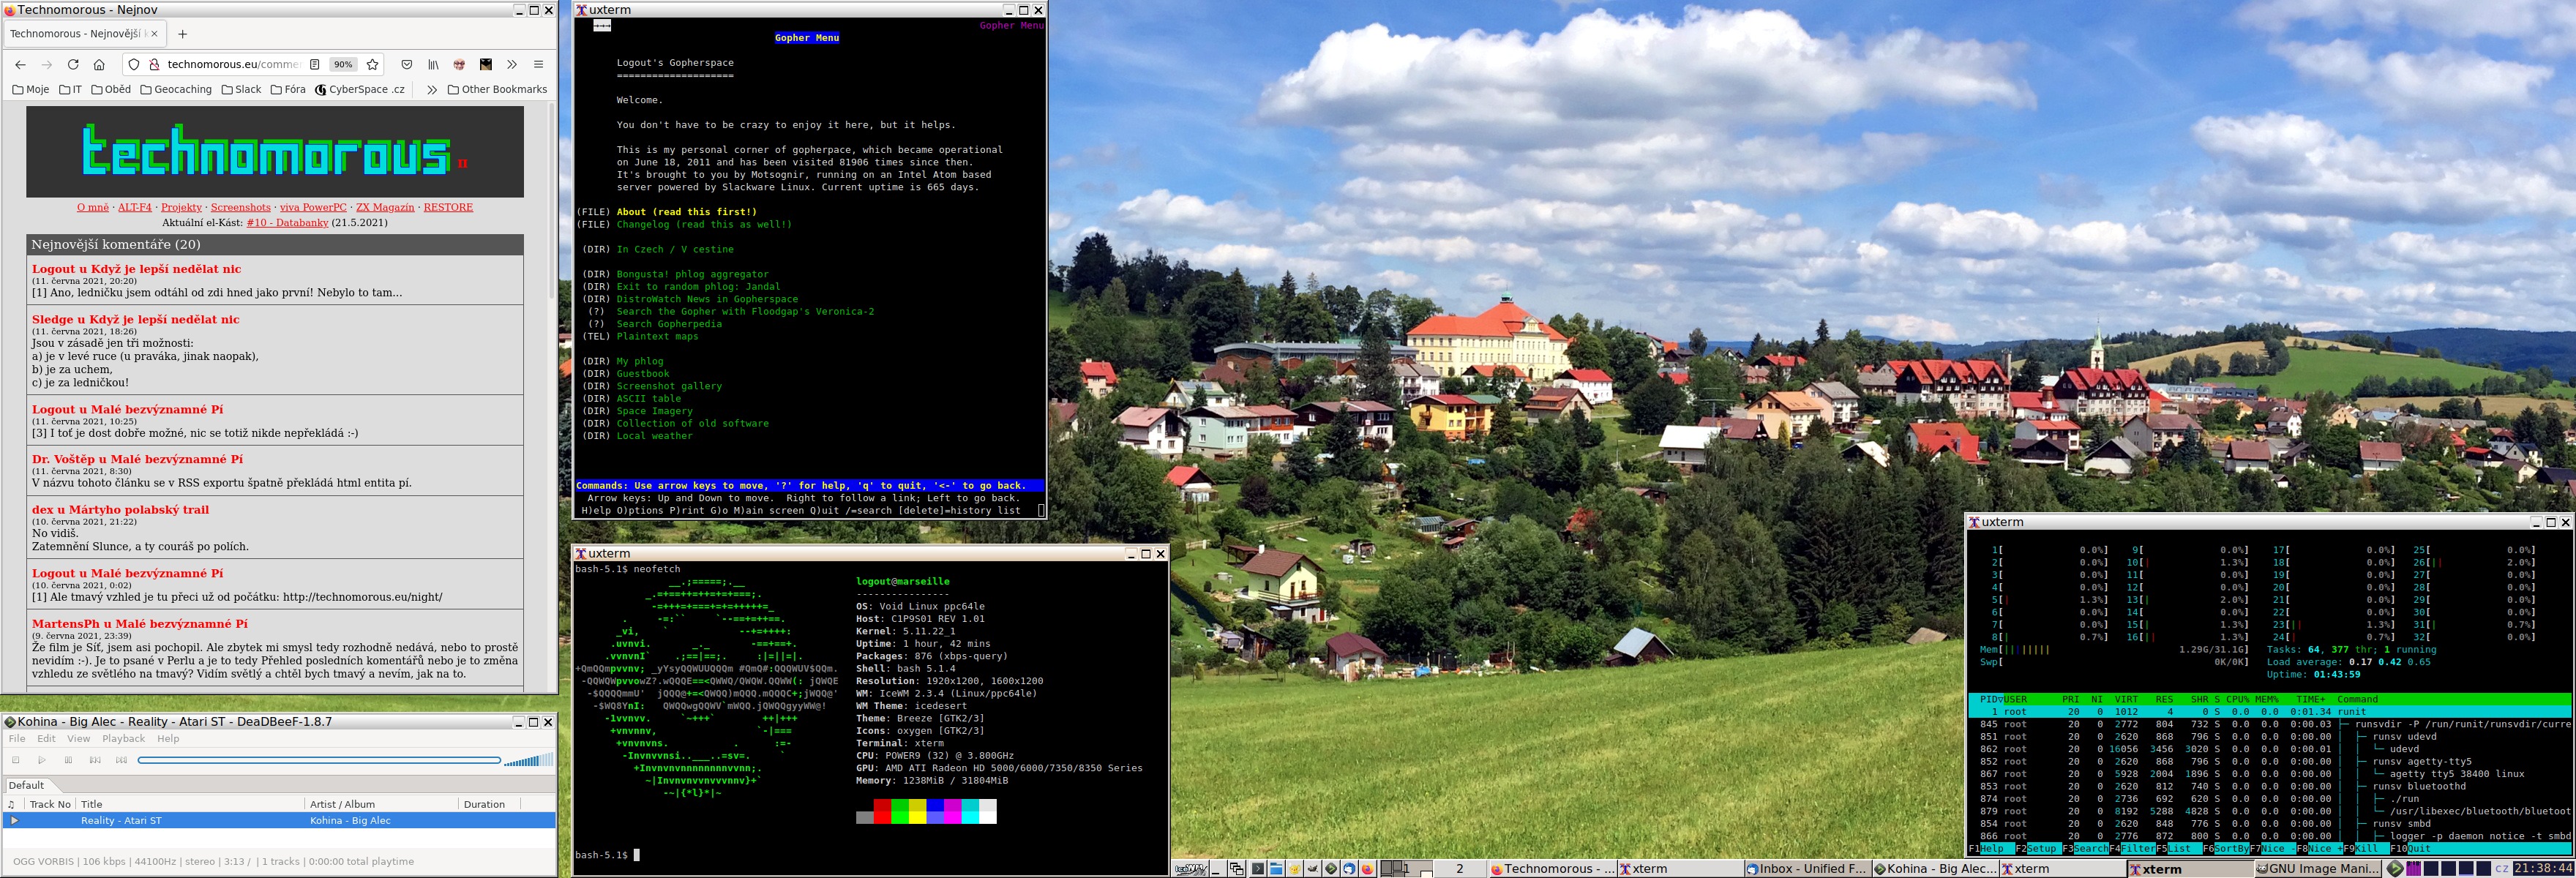This screenshot has height=878, width=2576.
Task: Bookmark this page with the star icon
Action: 373,64
